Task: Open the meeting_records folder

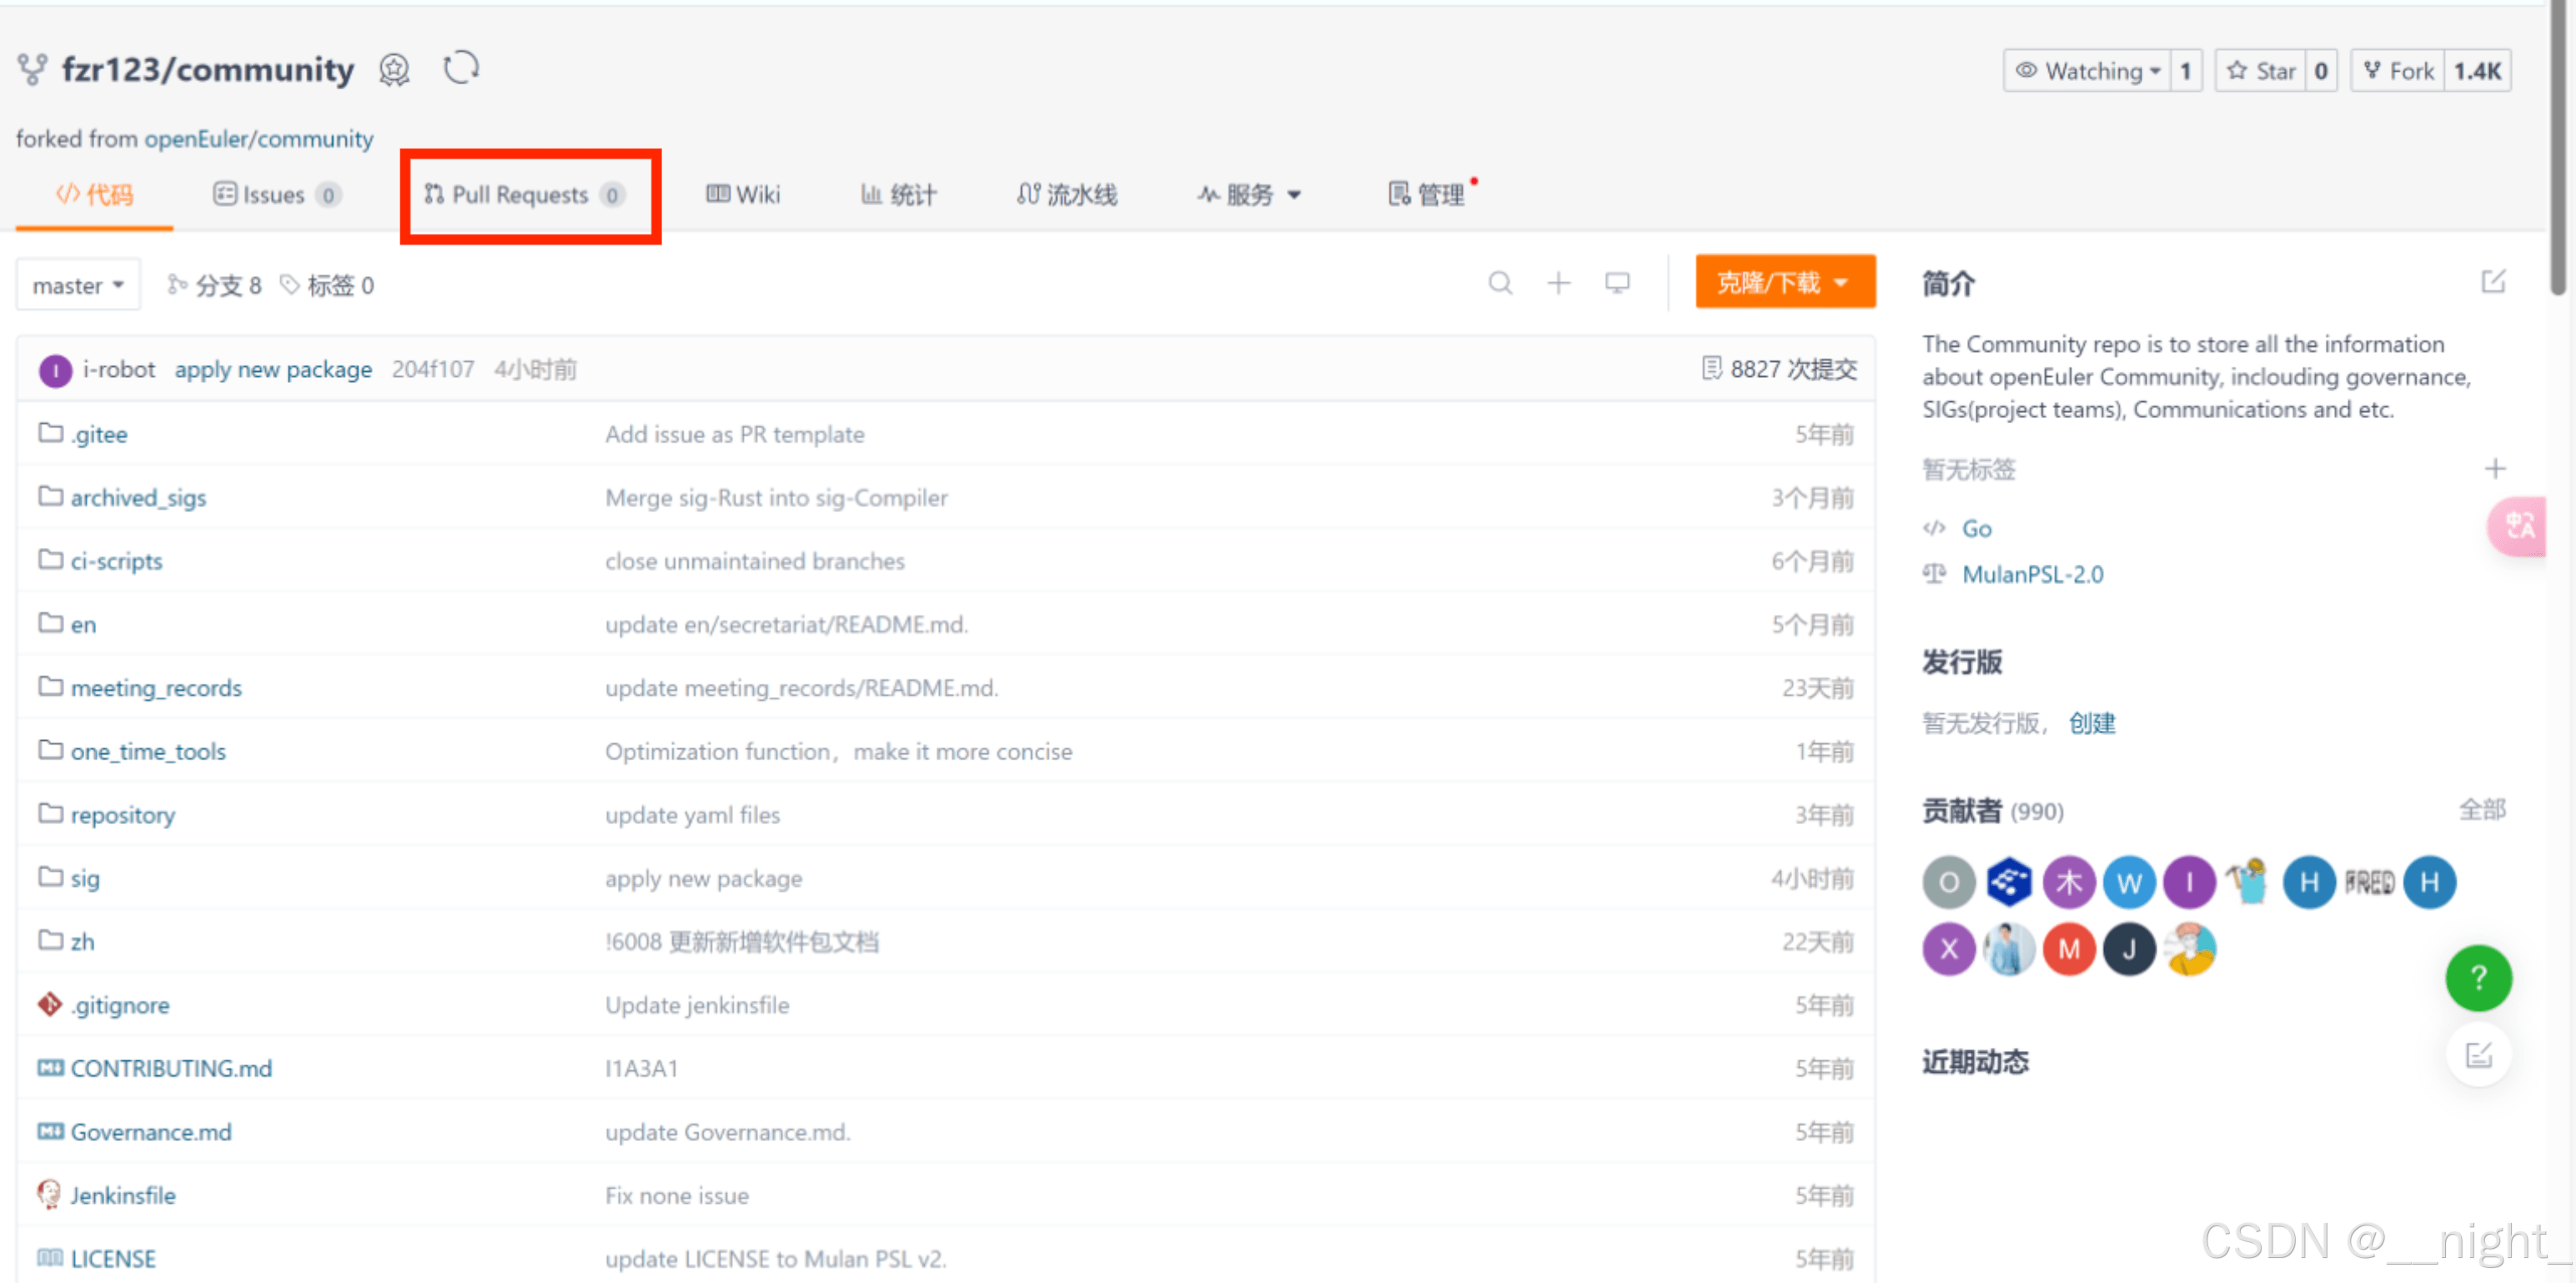Action: click(x=155, y=688)
